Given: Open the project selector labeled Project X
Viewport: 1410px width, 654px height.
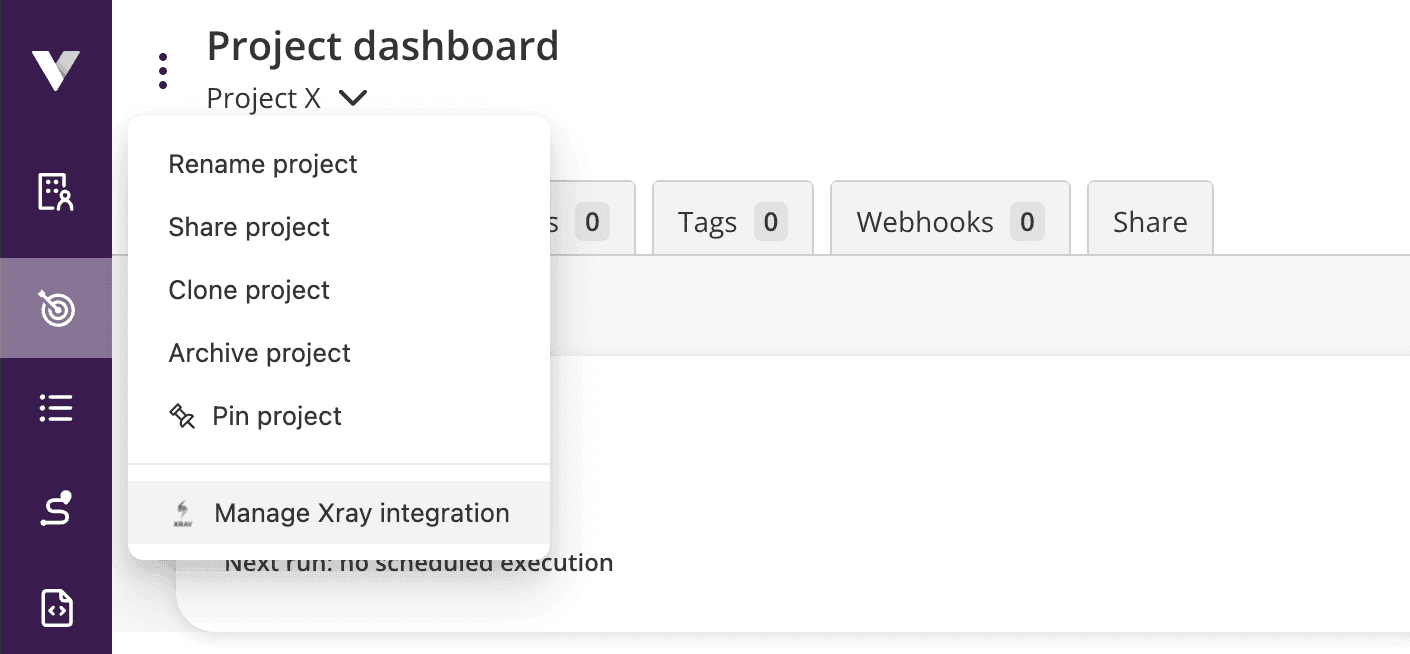Looking at the screenshot, I should pyautogui.click(x=263, y=98).
